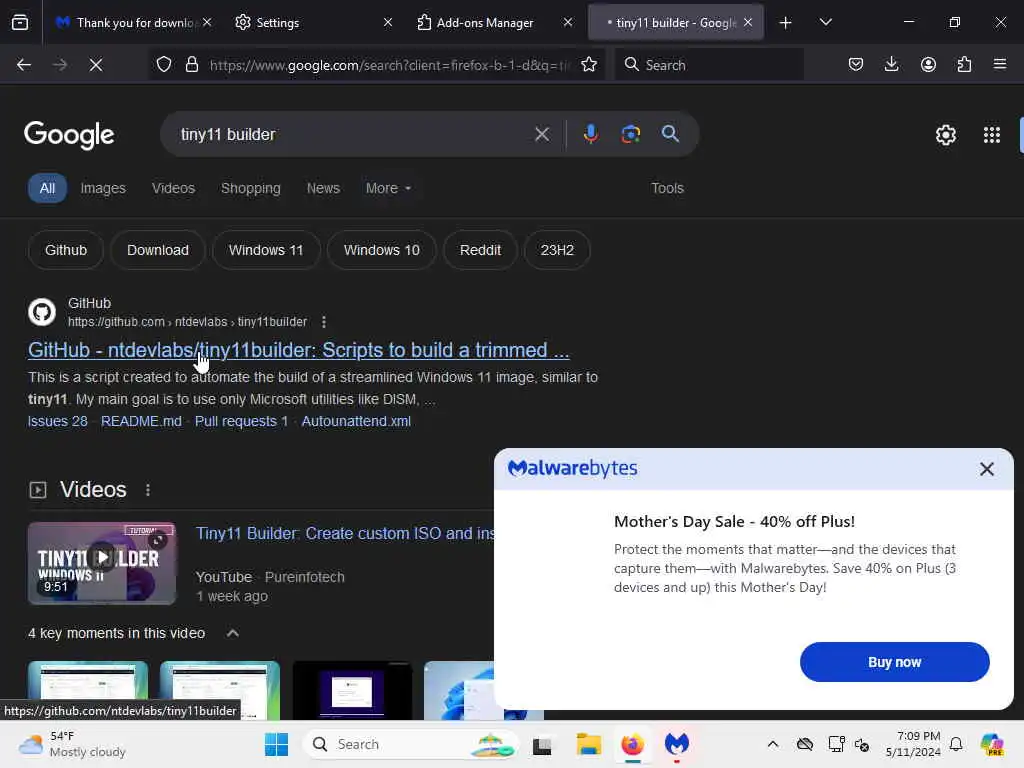1024x768 pixels.
Task: Filter results by Reddit chip
Action: 480,250
